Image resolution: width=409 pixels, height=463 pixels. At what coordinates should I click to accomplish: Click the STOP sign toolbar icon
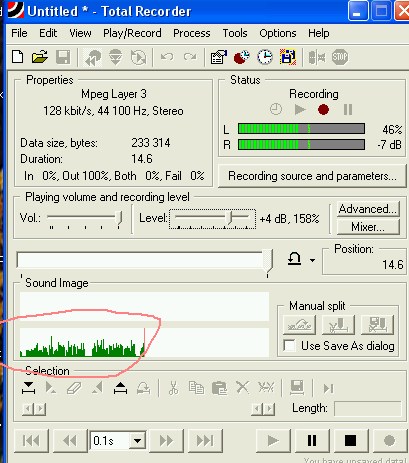(x=340, y=57)
